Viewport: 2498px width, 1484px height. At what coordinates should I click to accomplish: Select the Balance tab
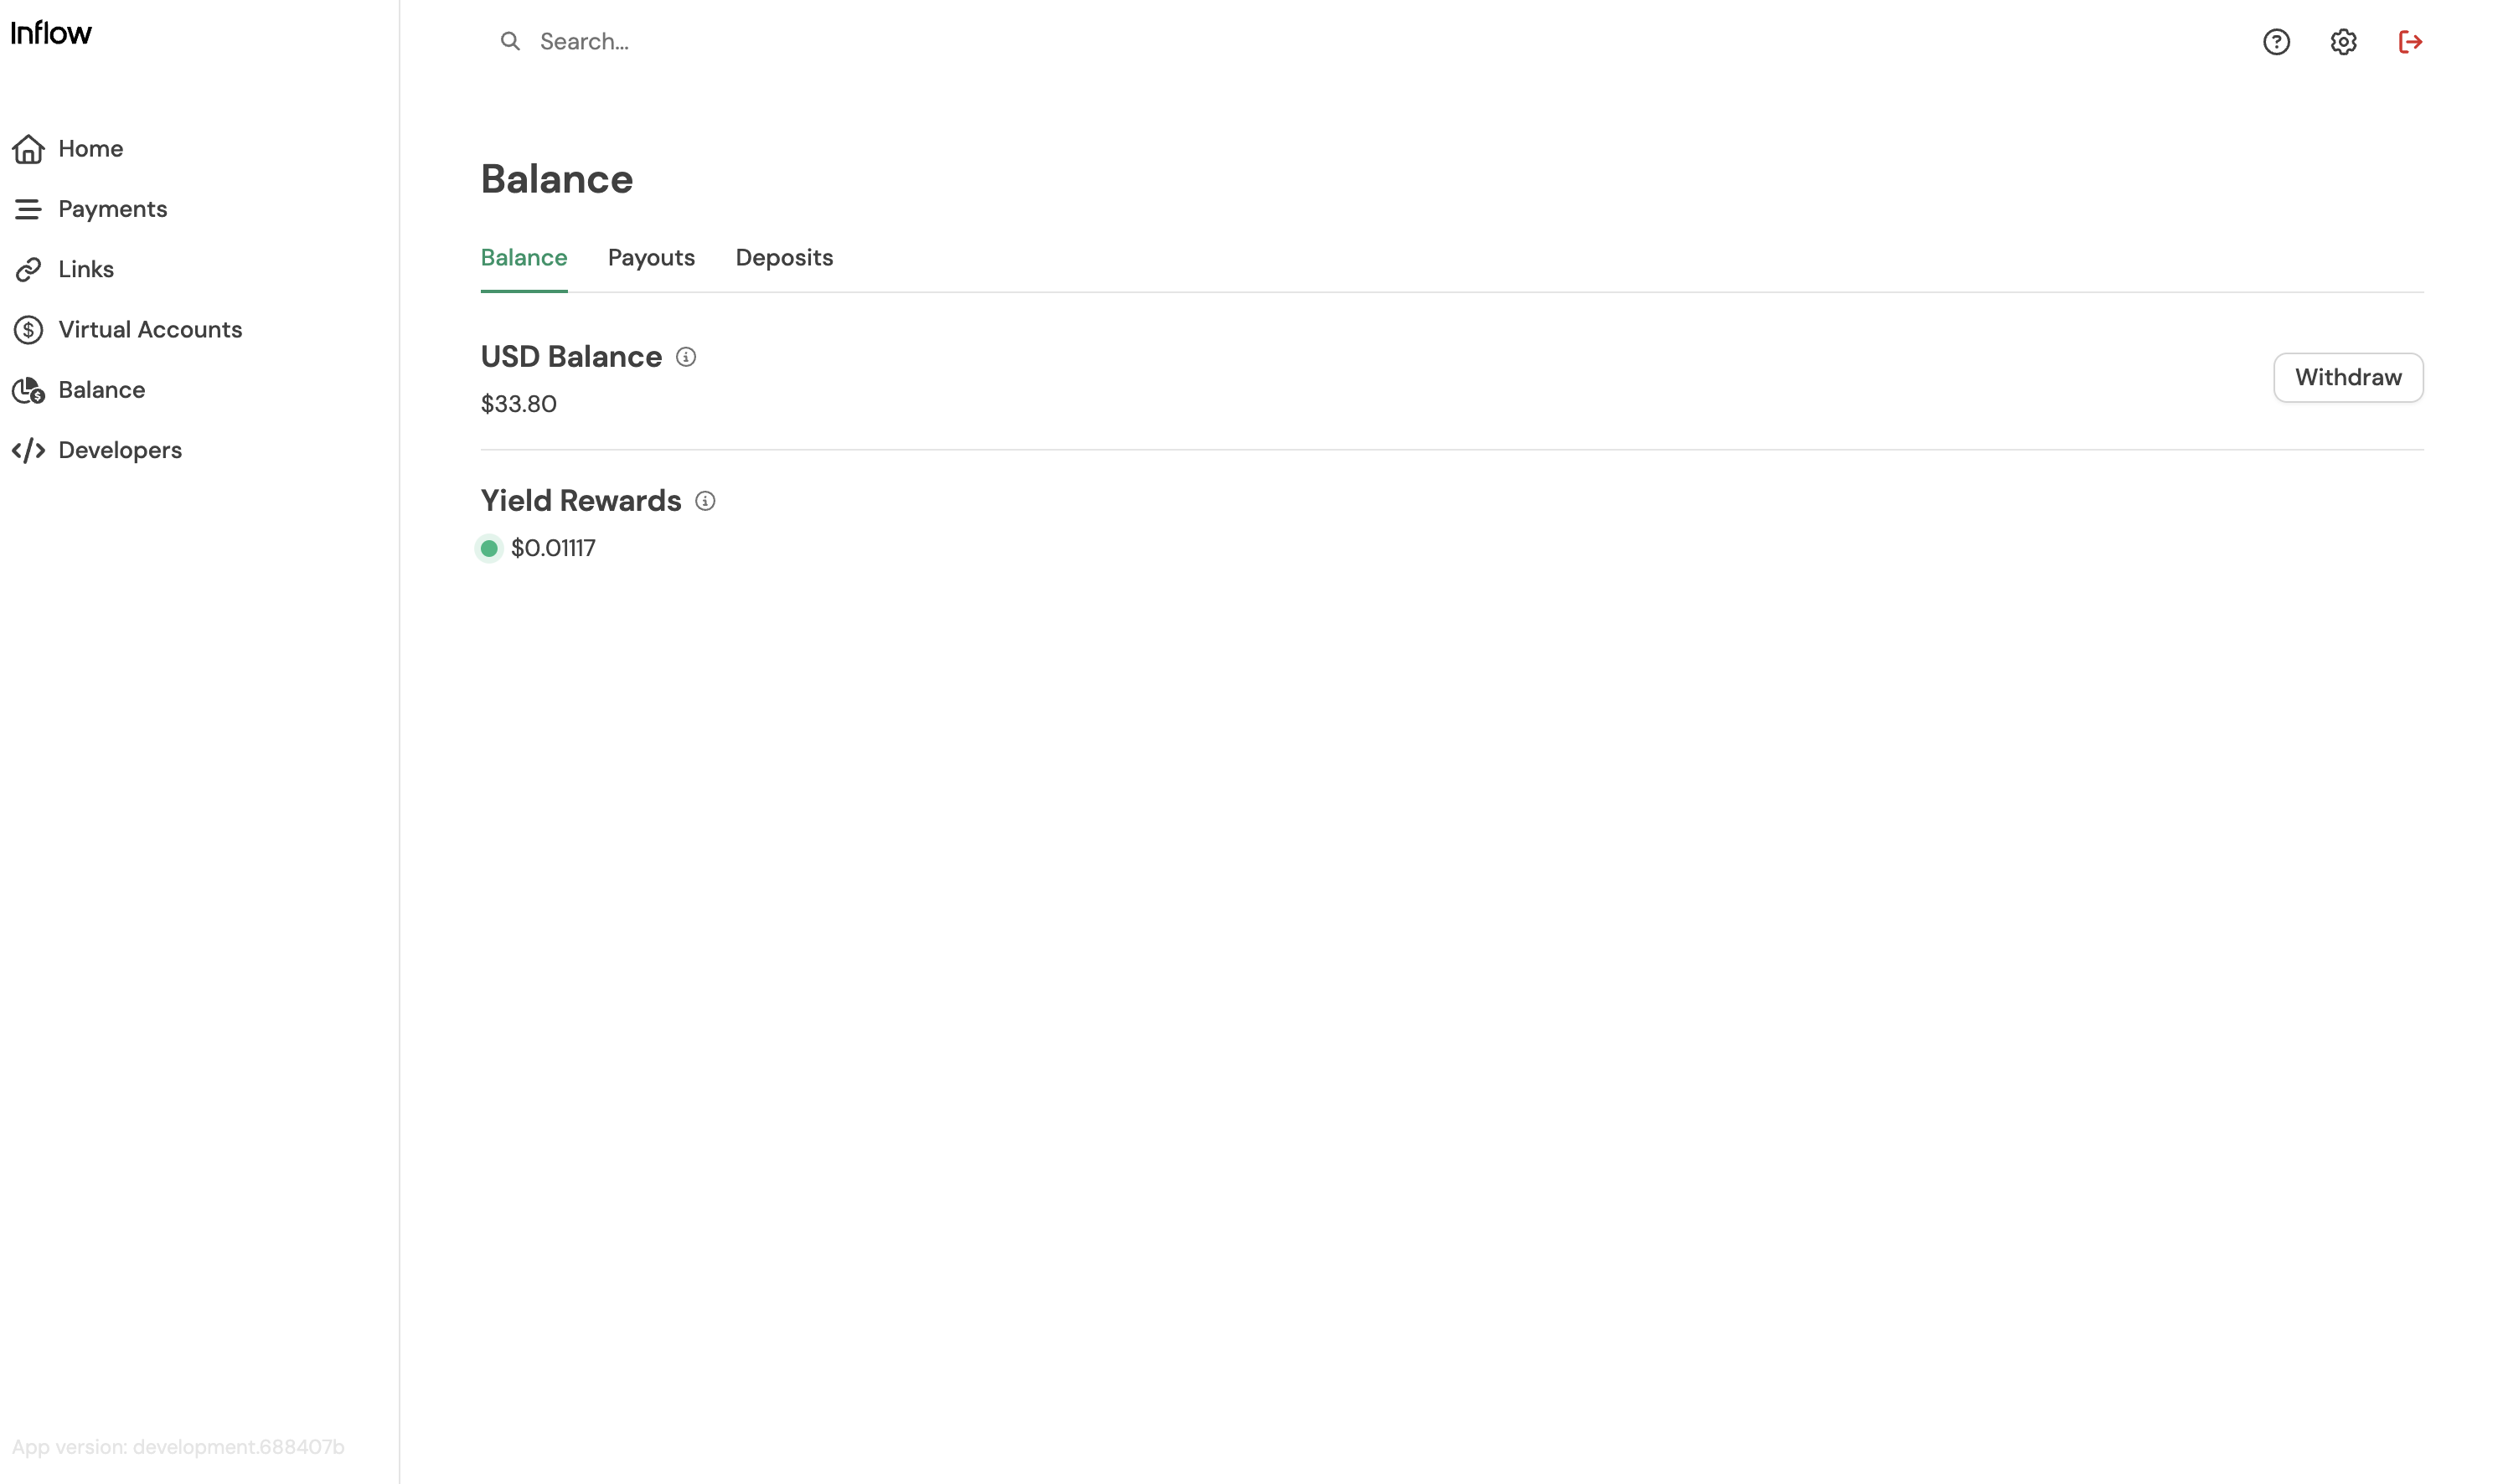[x=524, y=258]
